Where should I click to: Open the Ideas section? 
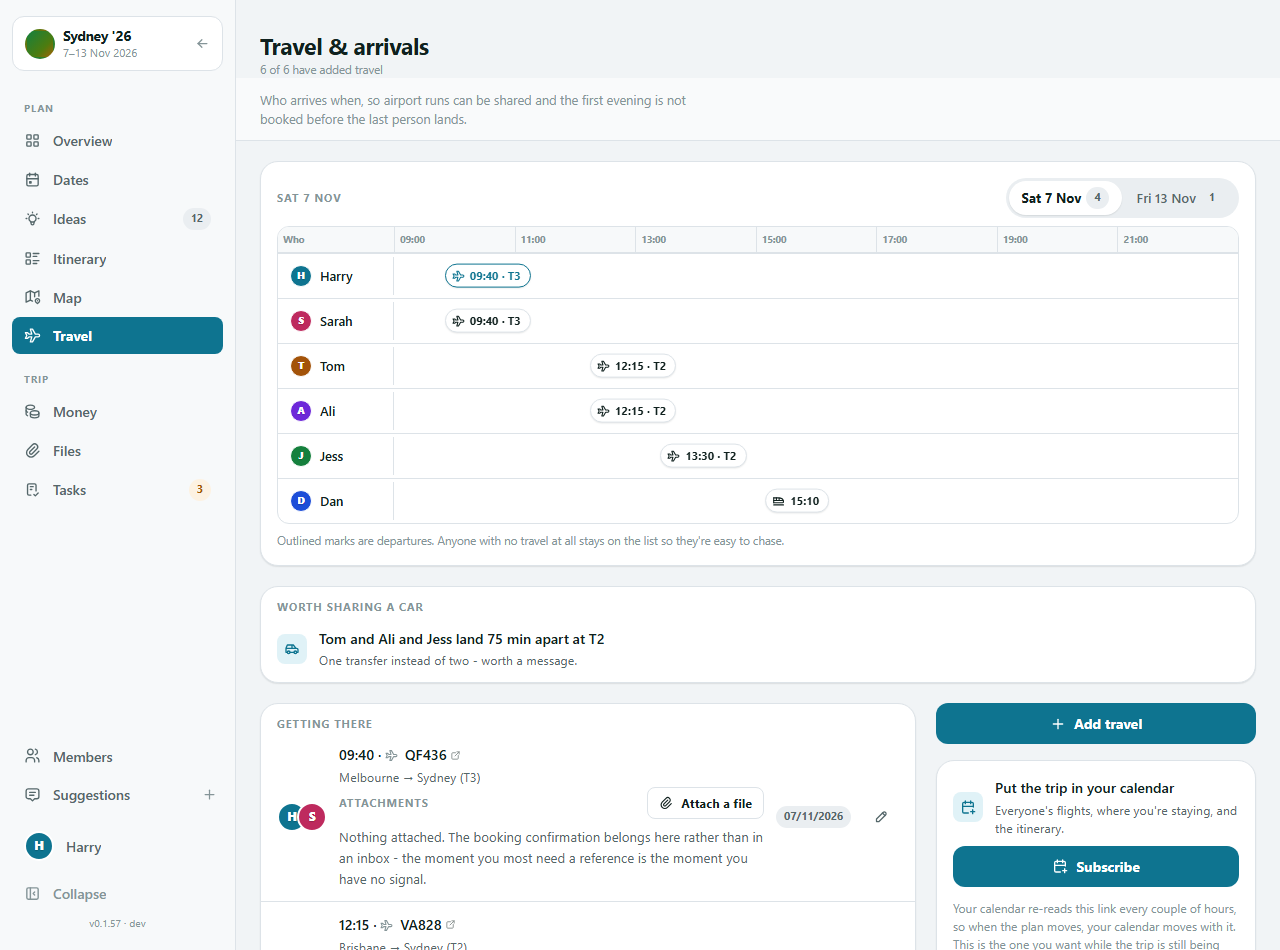[x=117, y=219]
